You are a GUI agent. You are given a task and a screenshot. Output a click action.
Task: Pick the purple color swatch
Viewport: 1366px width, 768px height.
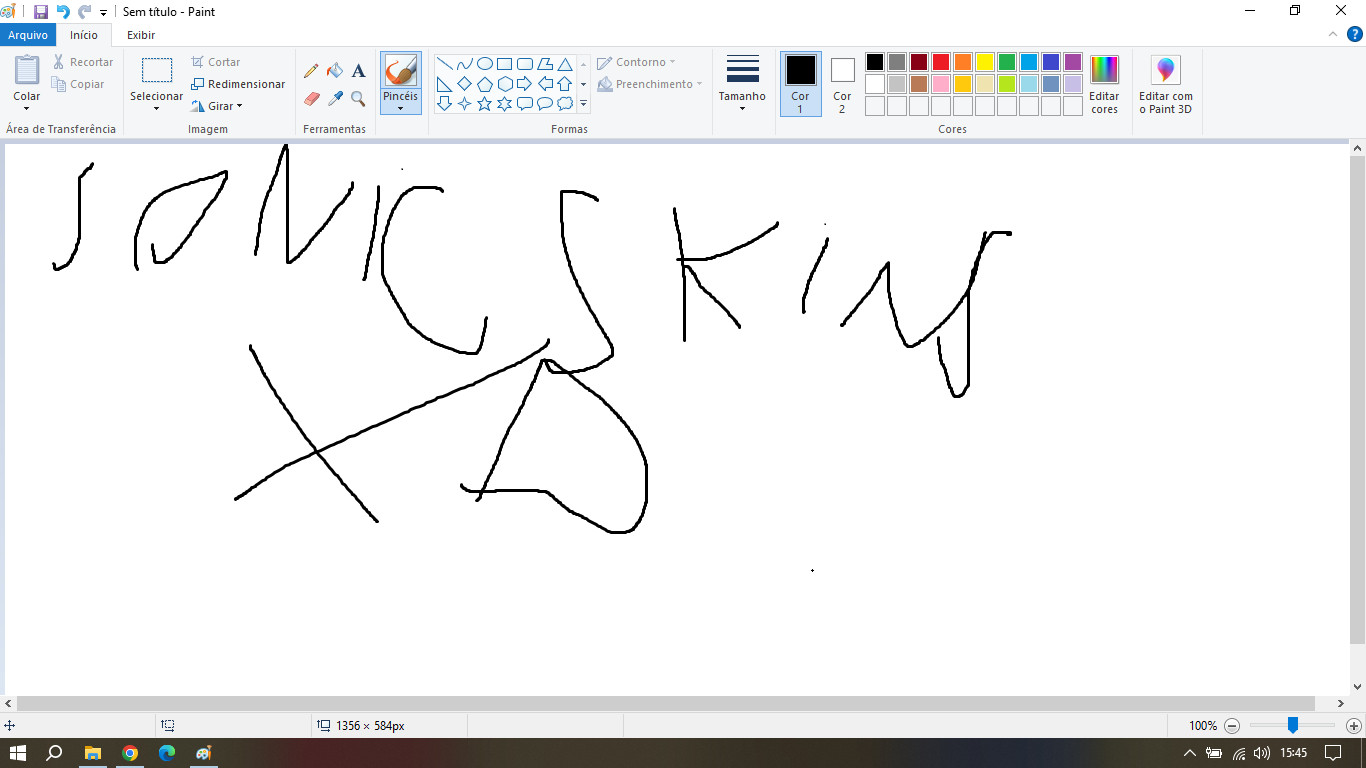[x=1073, y=62]
